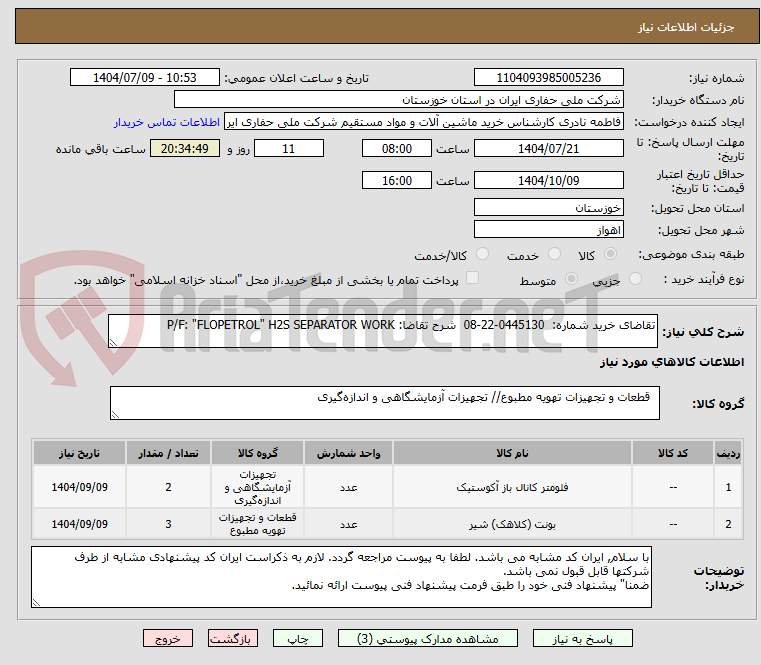Click the شماره نیاز number field

pos(548,77)
